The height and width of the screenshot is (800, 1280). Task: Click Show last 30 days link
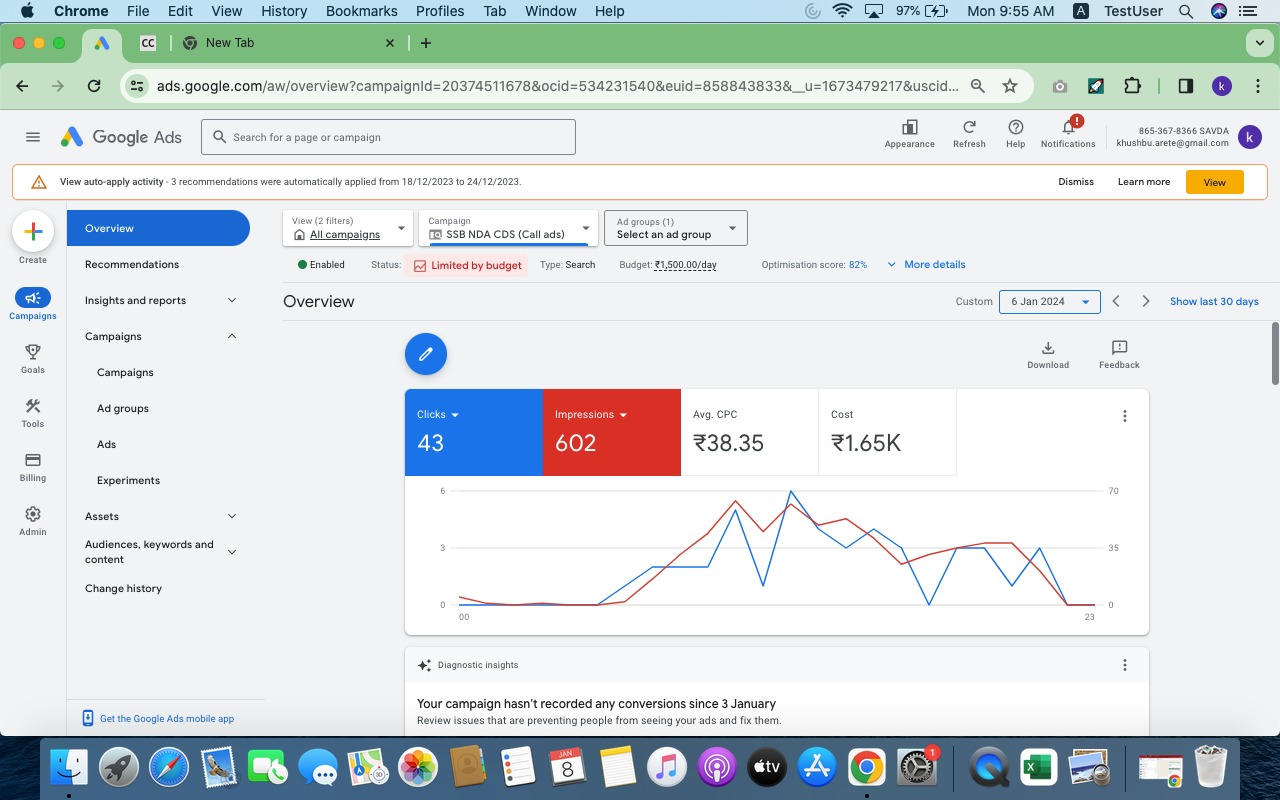tap(1214, 301)
